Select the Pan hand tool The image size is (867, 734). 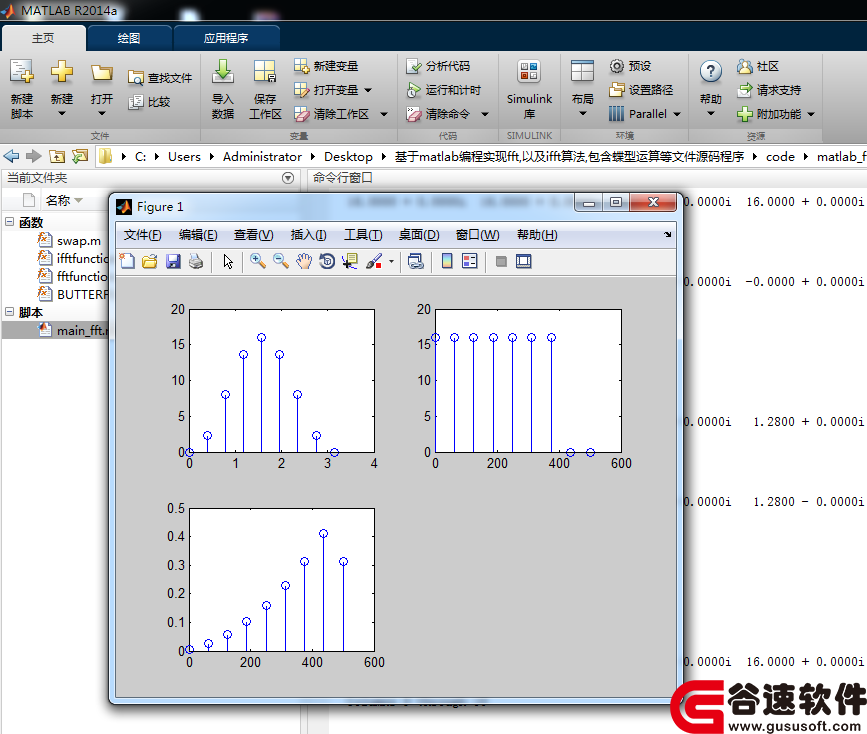coord(304,261)
